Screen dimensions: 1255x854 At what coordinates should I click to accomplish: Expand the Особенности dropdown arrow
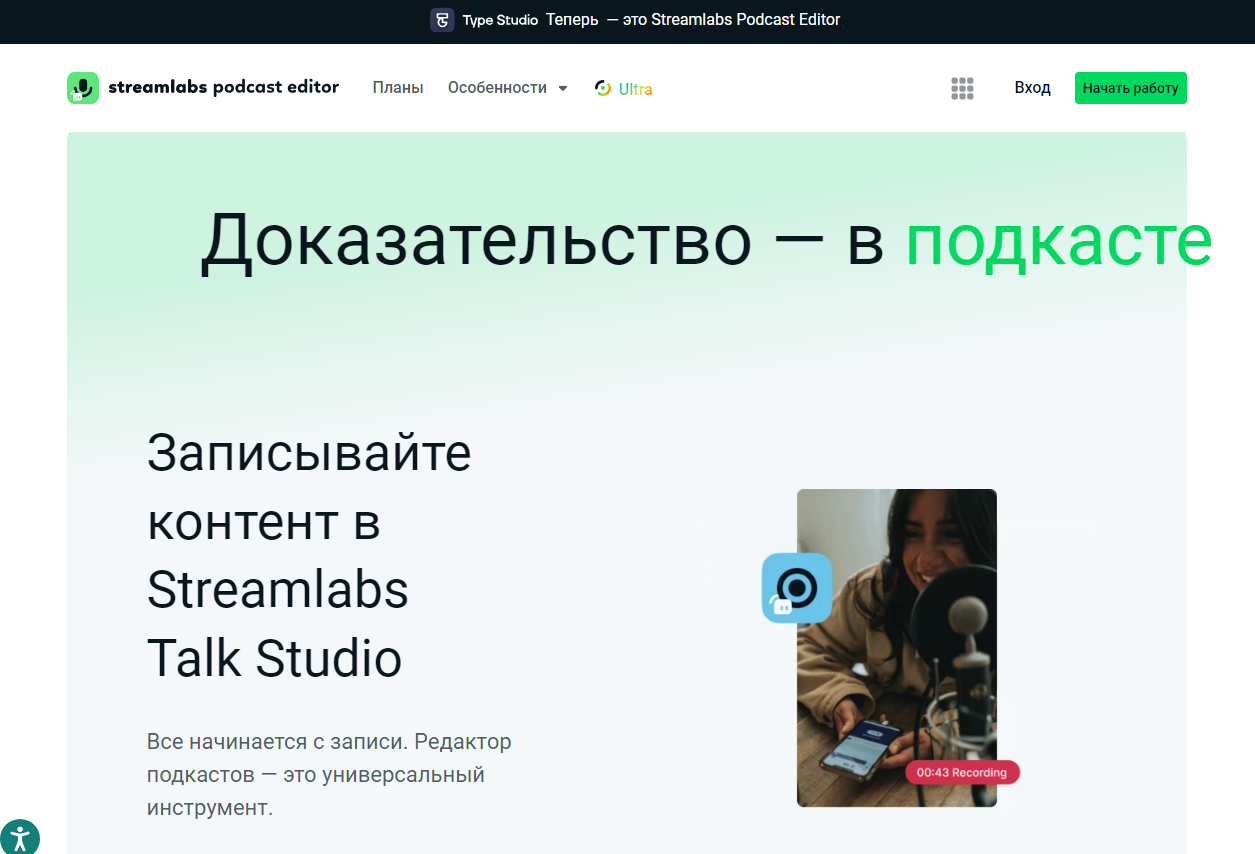563,88
